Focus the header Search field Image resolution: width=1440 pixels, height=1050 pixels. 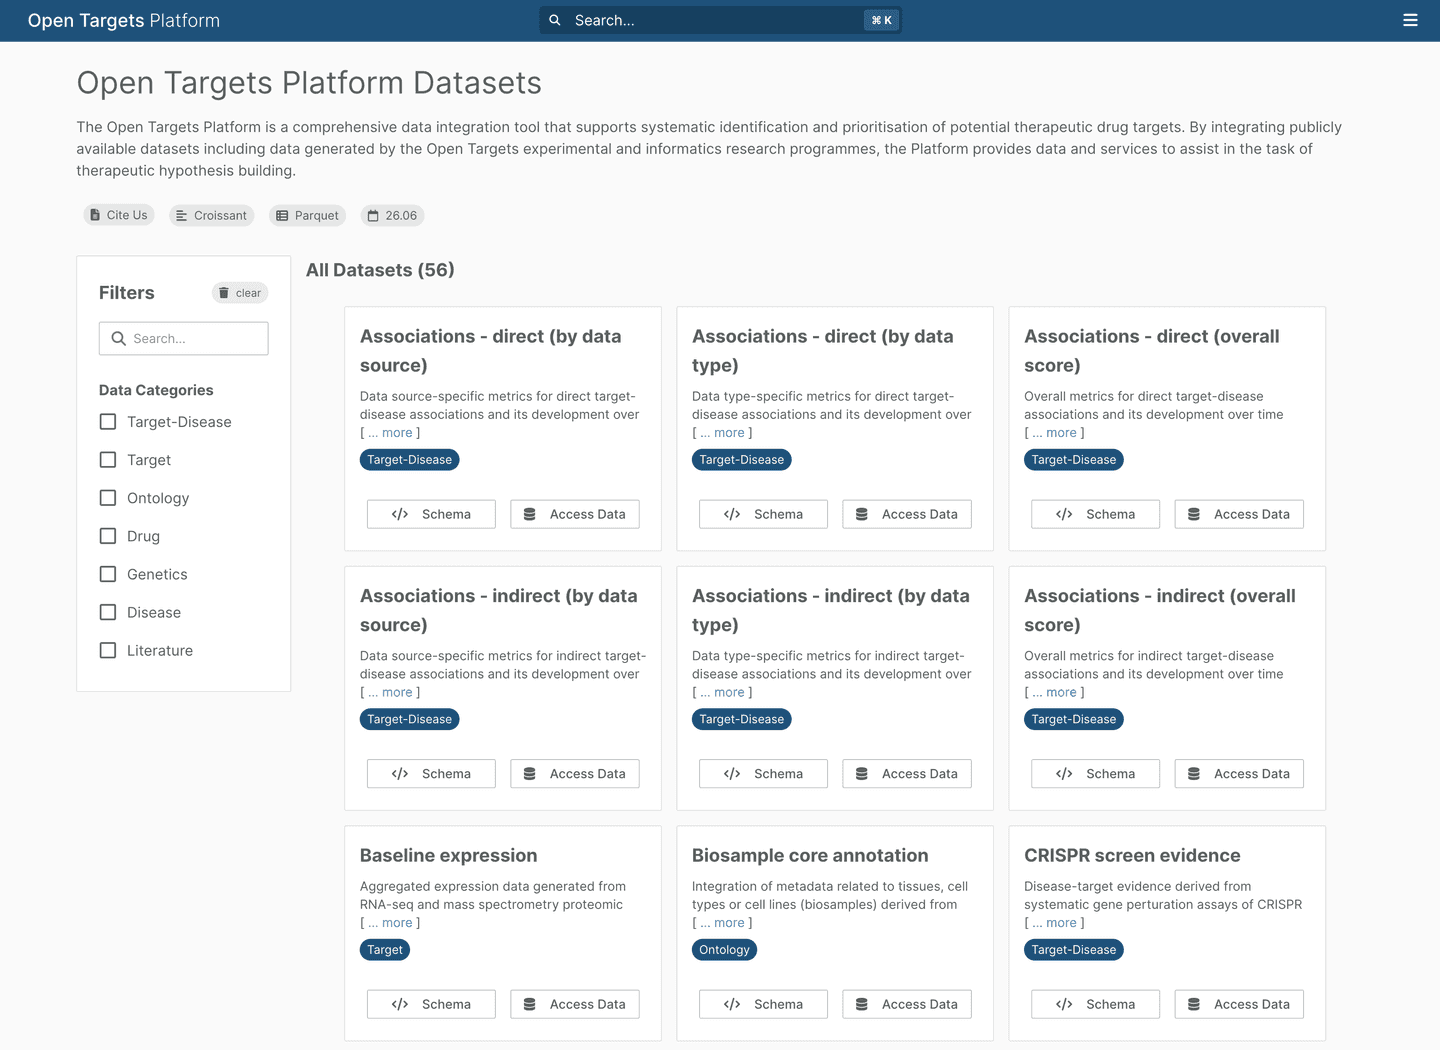point(720,20)
